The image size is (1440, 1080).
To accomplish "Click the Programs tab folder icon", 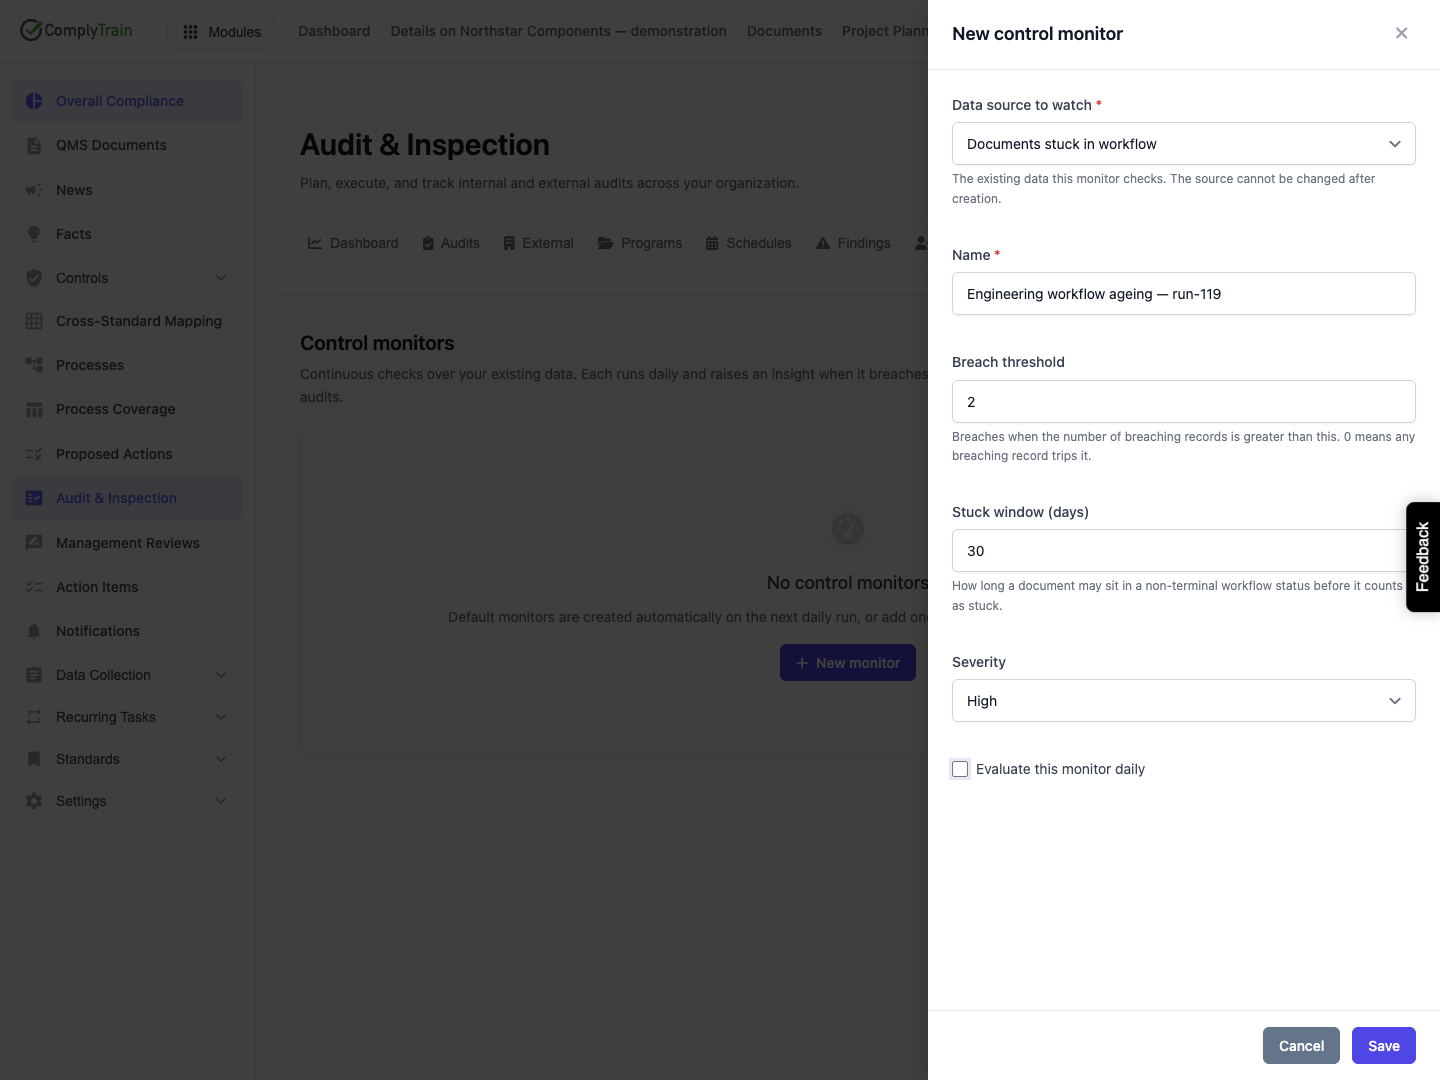I will (605, 243).
